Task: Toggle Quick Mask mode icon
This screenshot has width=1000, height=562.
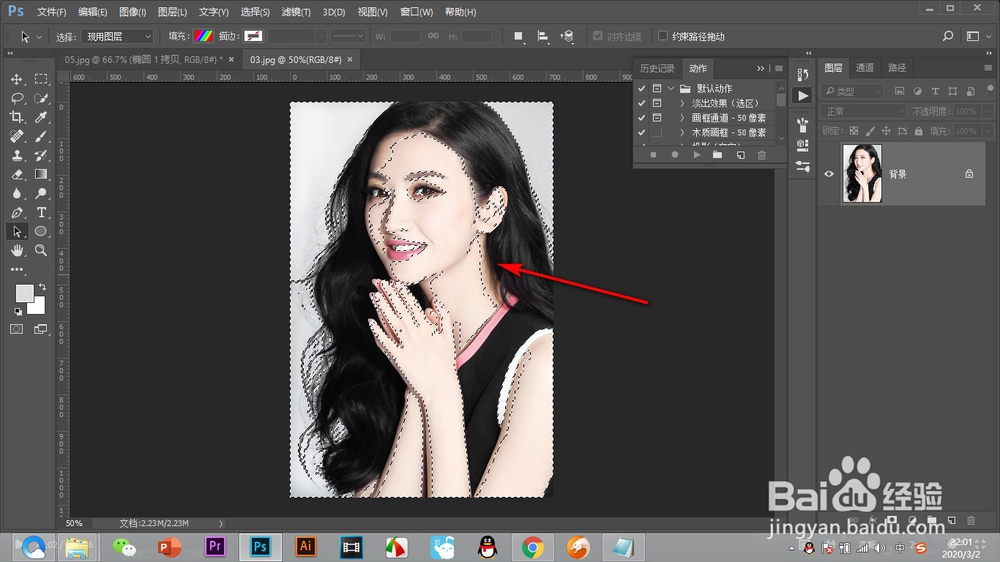Action: tap(17, 329)
